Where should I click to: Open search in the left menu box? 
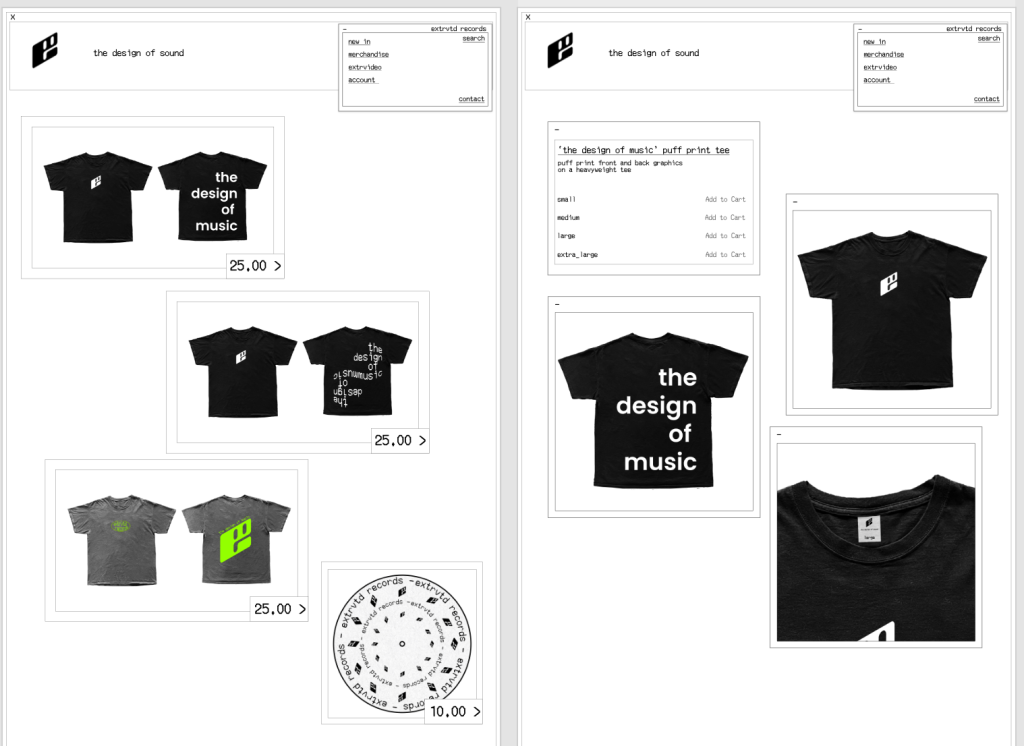tap(473, 39)
